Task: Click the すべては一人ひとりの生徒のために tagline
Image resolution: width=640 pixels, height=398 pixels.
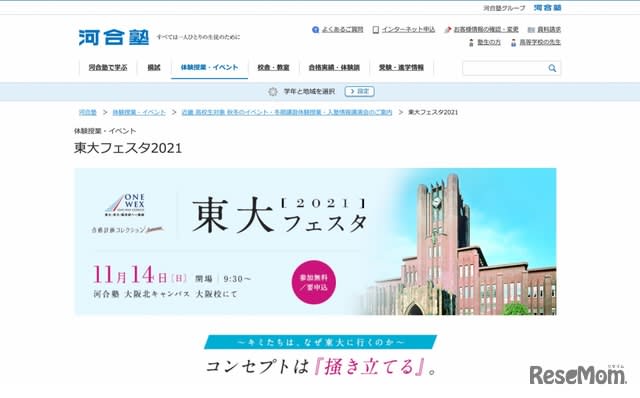Action: click(x=198, y=37)
